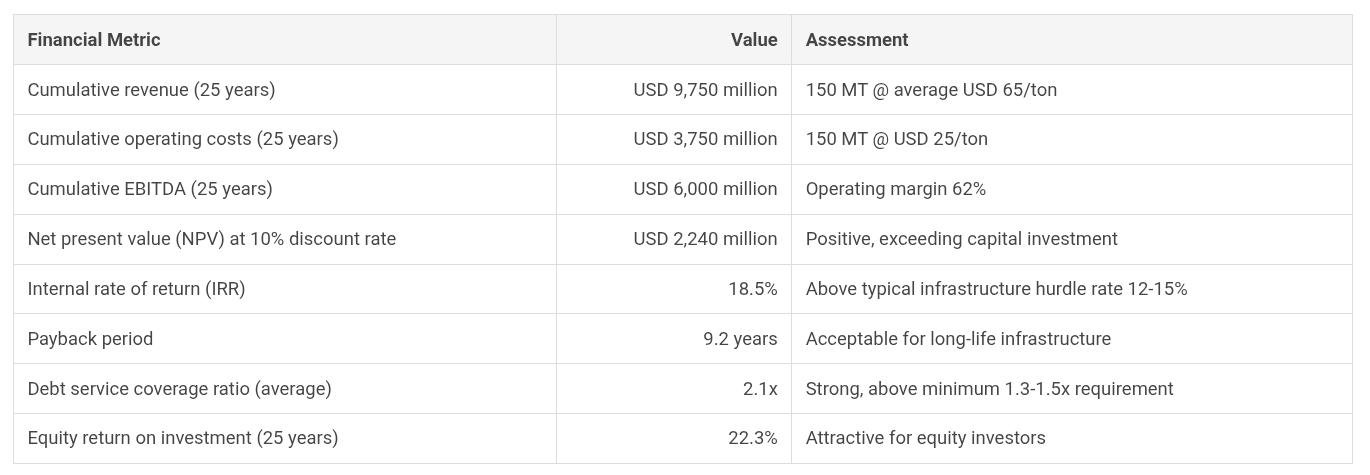Screen dimensions: 1370x475
Task: Click the 18.5% IRR value
Action: point(752,289)
